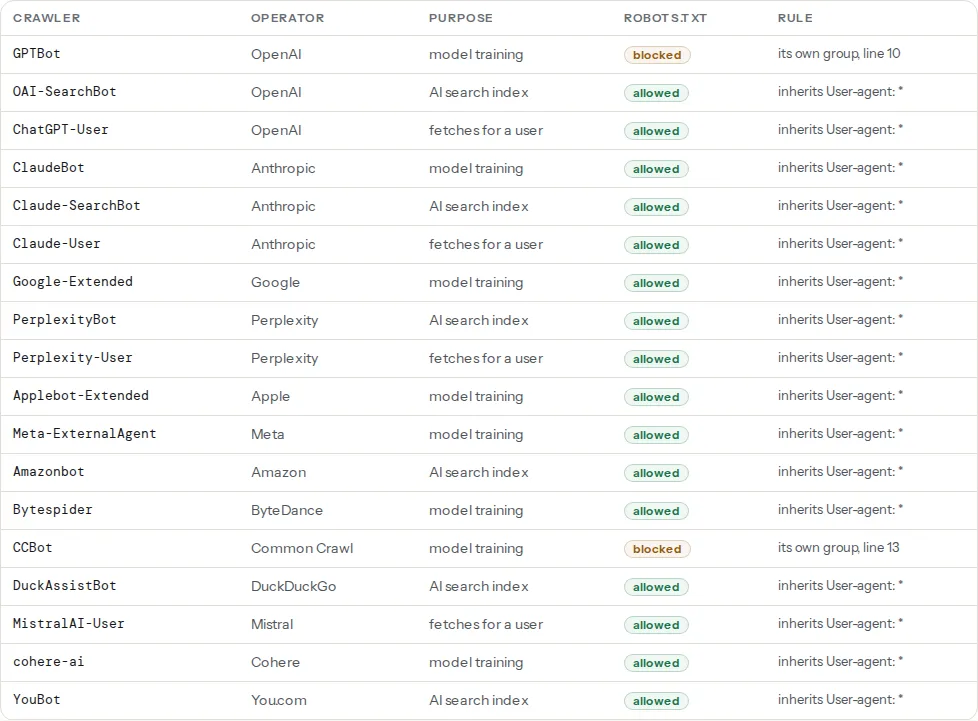Select the Claude-SearchBot crawler name

click(x=77, y=206)
